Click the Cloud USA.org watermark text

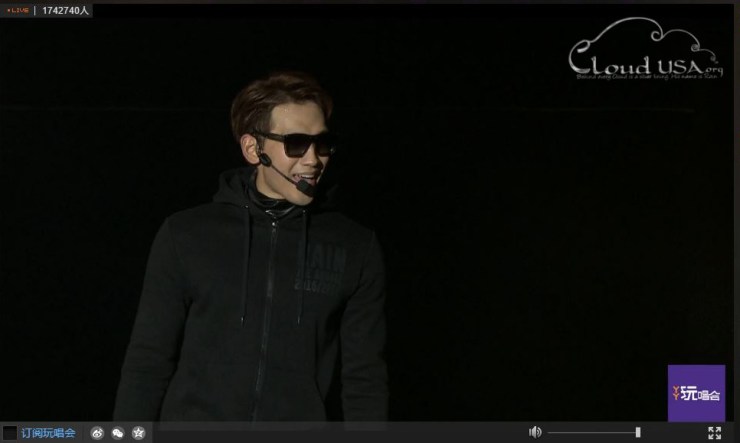[640, 62]
